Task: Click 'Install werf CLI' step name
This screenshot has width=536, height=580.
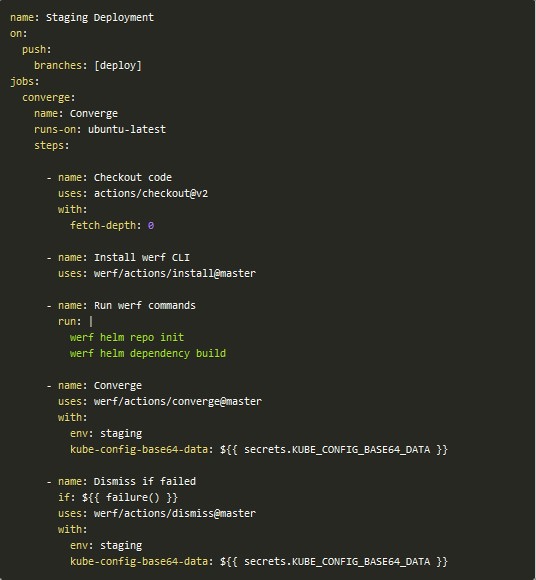Action: (x=141, y=257)
